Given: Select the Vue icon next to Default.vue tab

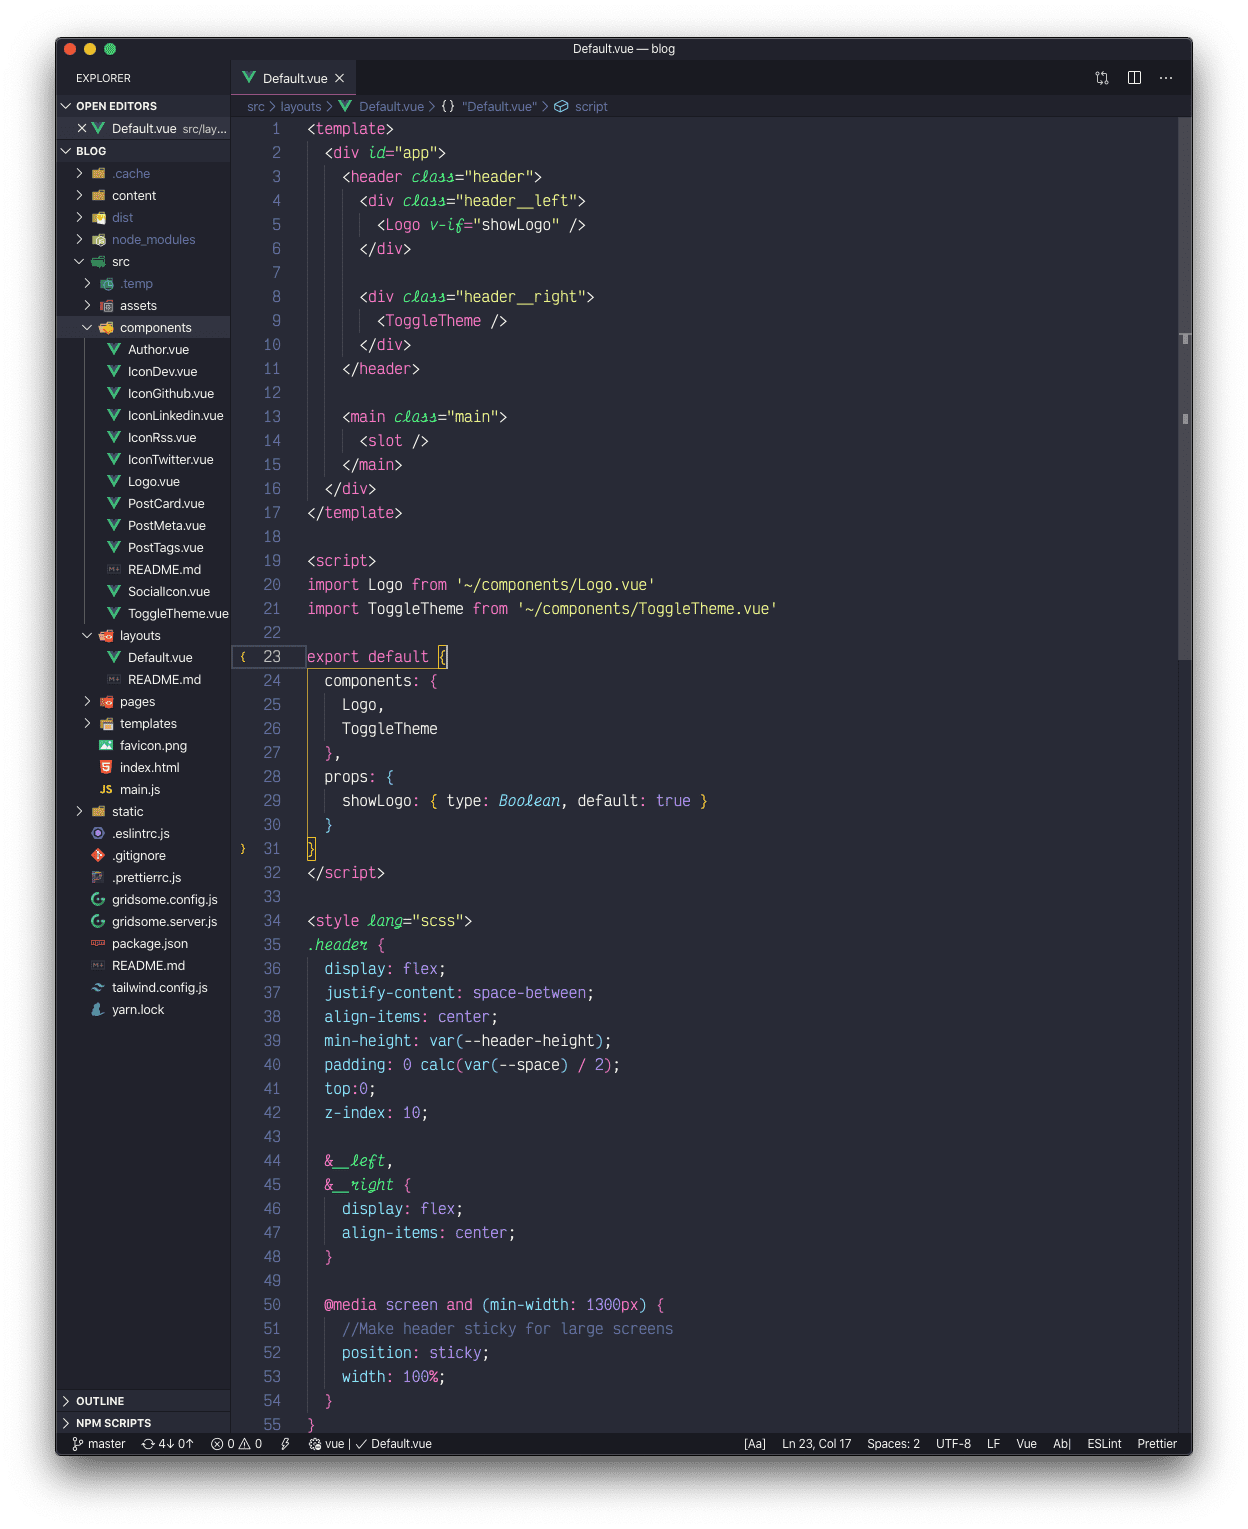Looking at the screenshot, I should click(248, 78).
